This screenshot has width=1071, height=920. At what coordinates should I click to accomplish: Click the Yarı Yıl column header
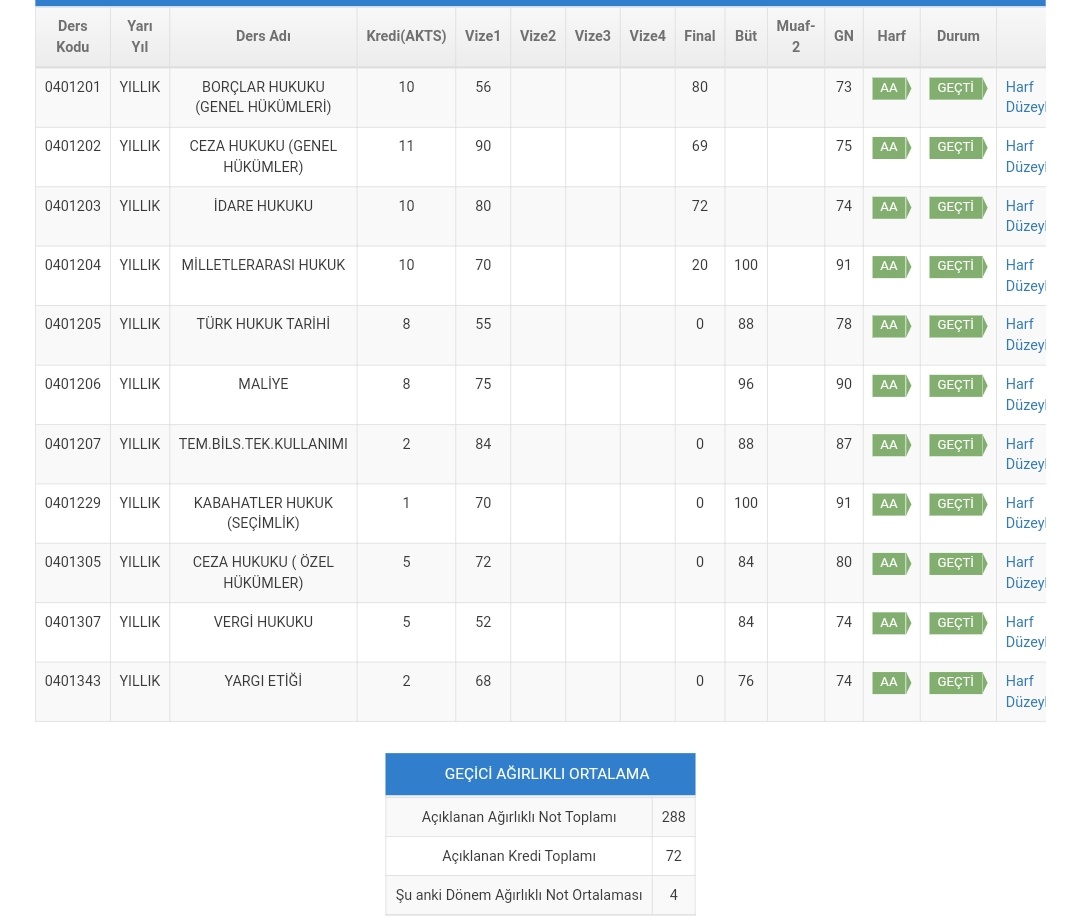(139, 36)
